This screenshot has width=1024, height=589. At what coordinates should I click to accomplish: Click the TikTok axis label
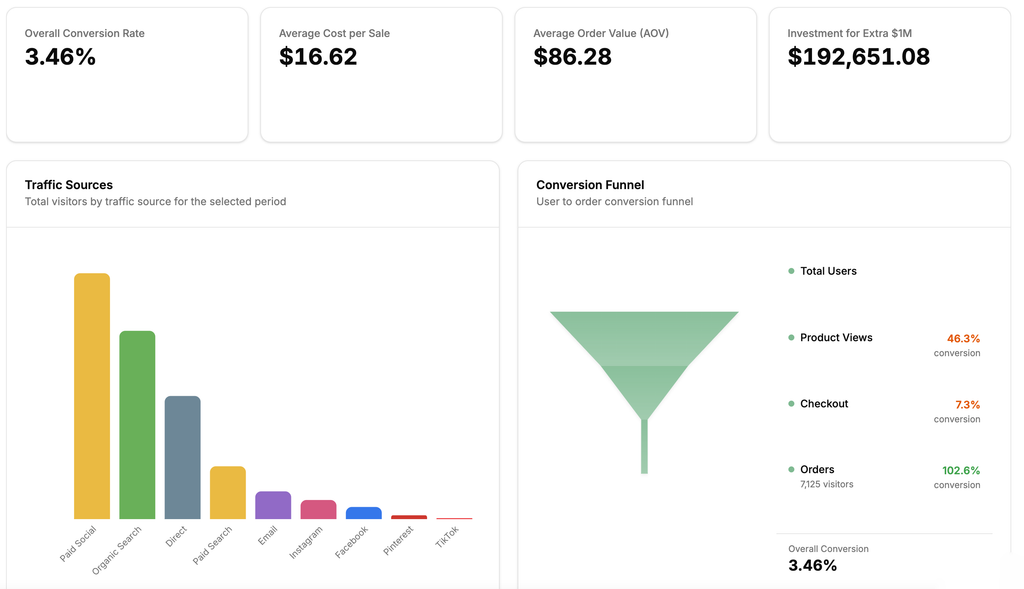point(447,537)
